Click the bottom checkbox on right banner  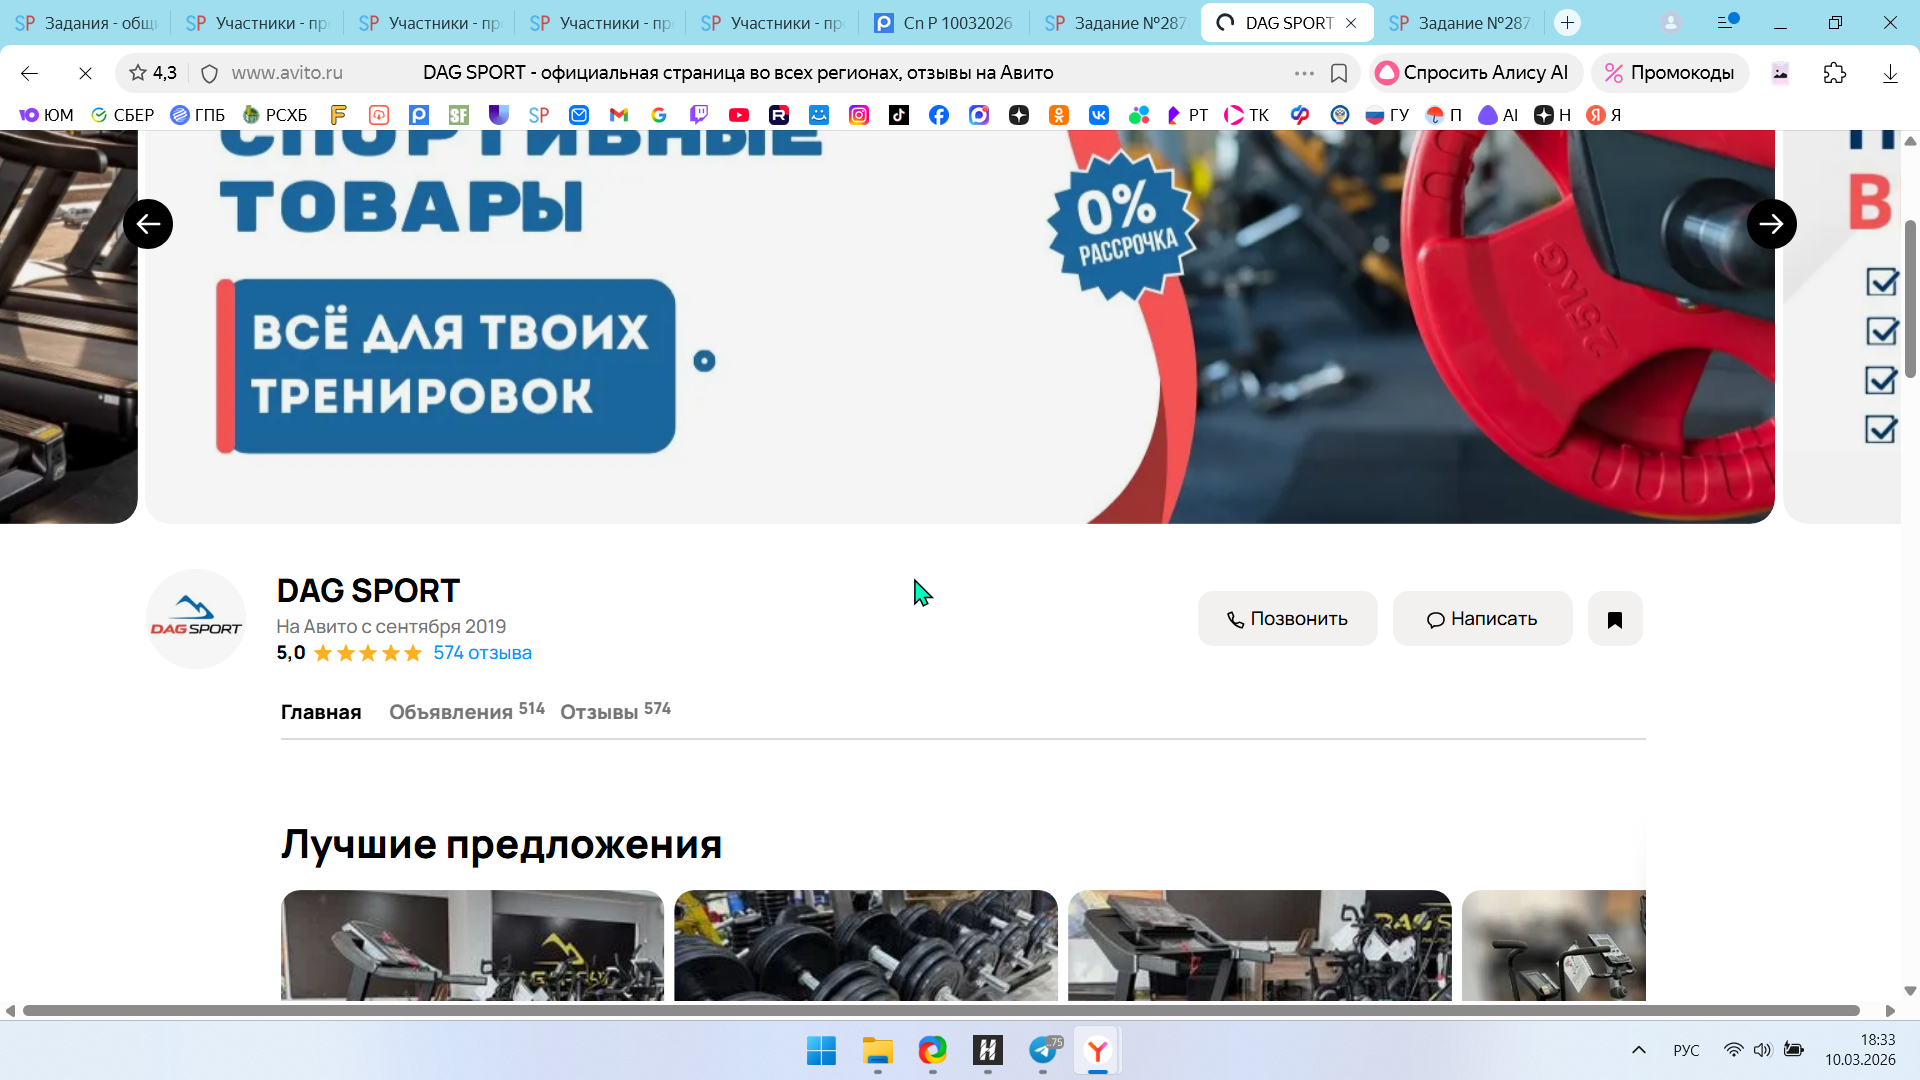coord(1881,430)
